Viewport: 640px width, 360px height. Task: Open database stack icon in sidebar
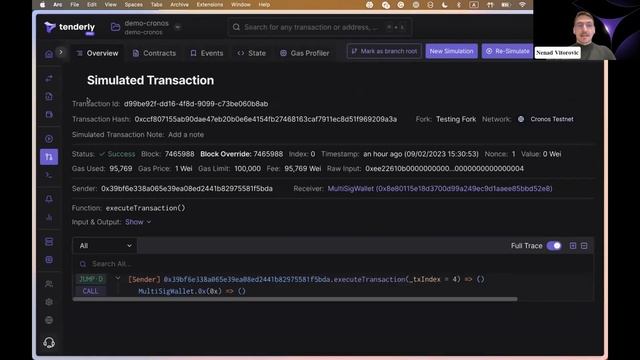[x=49, y=242]
